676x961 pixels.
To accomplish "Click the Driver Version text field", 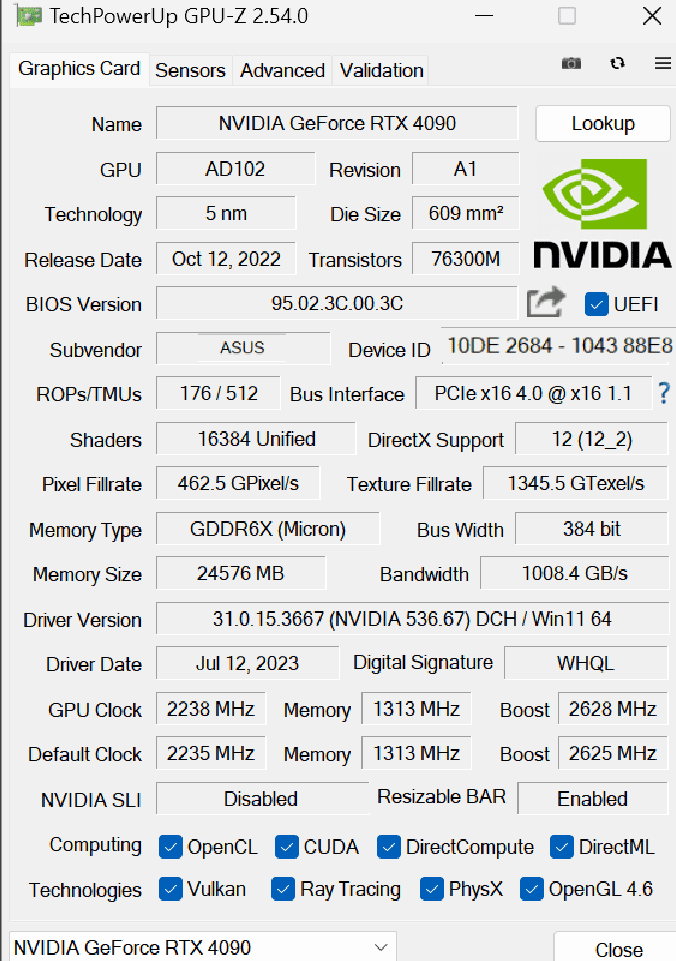I will [412, 619].
